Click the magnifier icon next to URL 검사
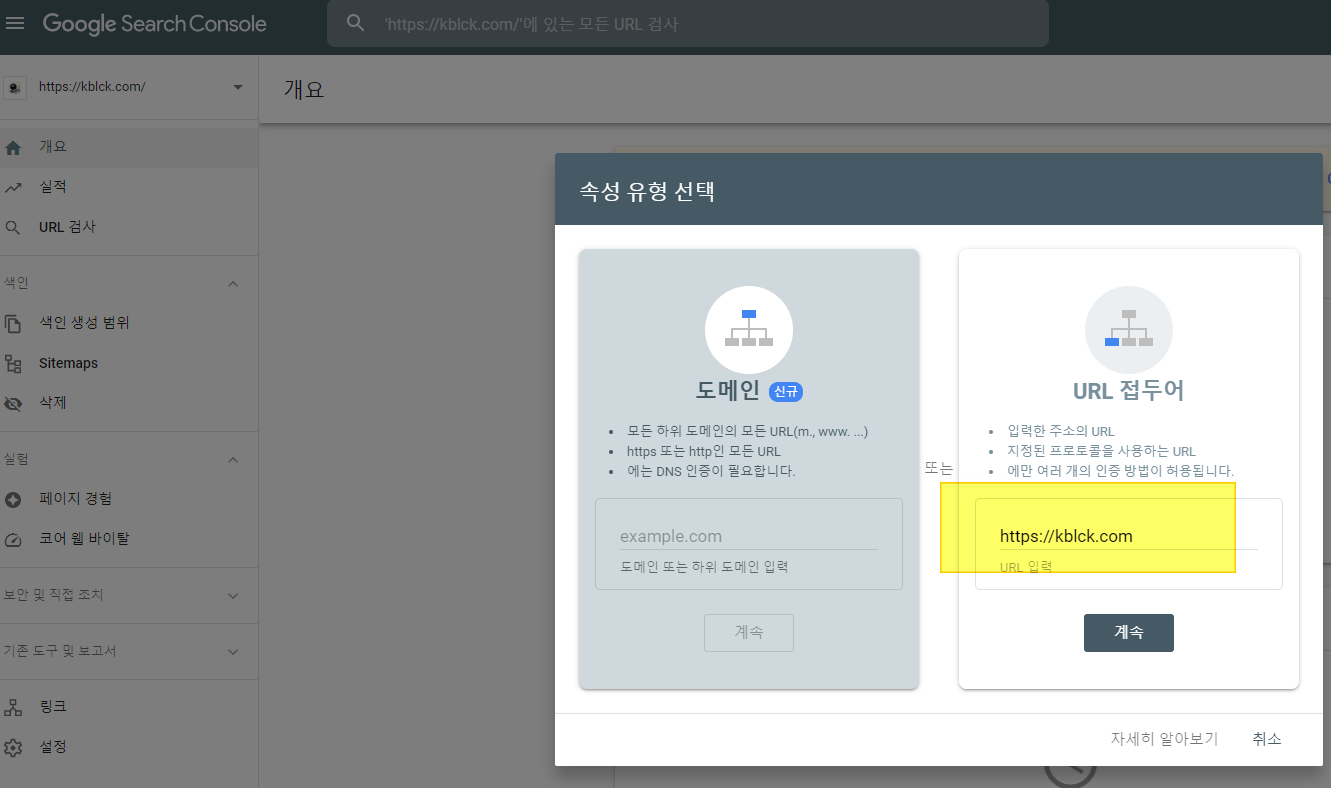 [13, 227]
